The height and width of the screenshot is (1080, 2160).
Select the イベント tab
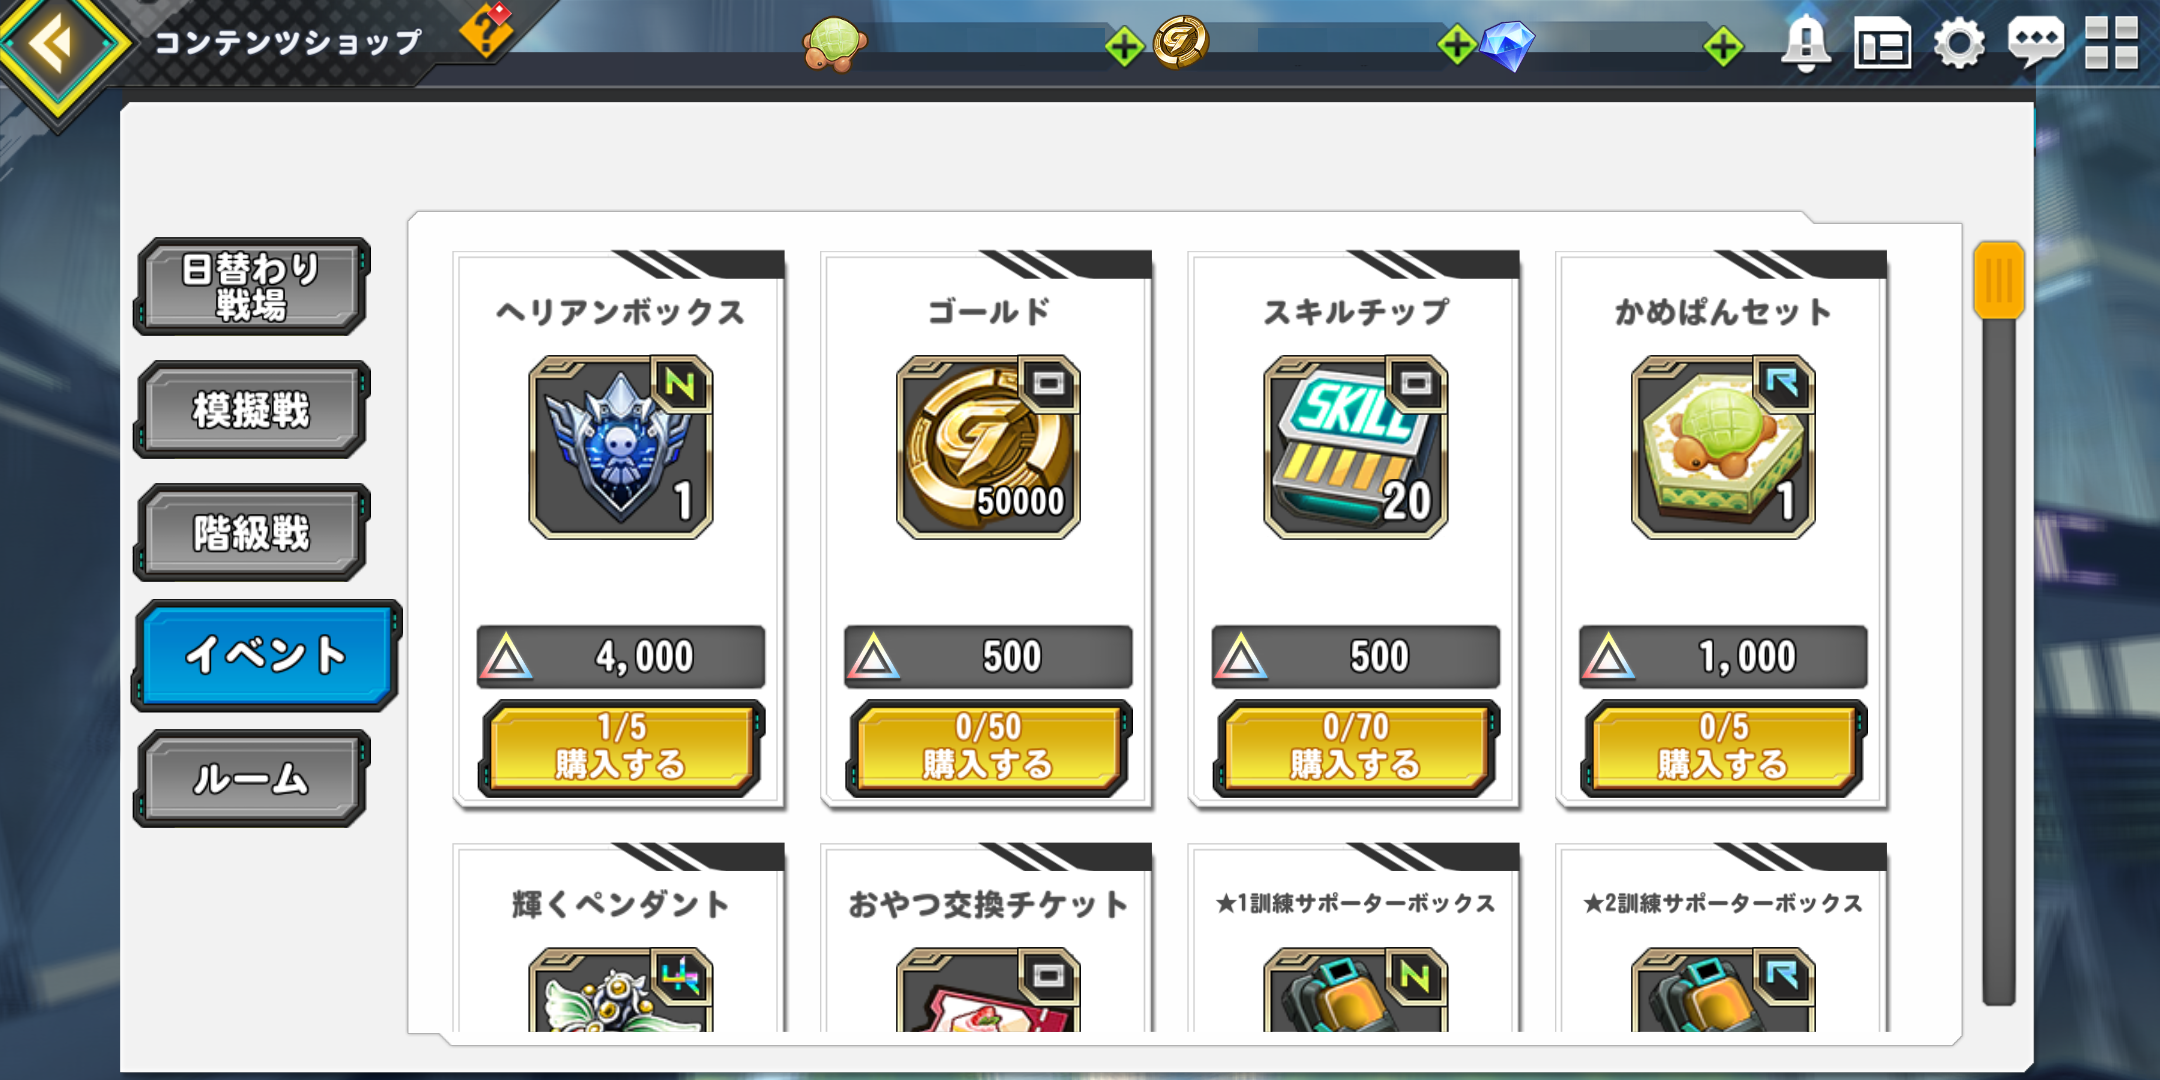[x=266, y=655]
